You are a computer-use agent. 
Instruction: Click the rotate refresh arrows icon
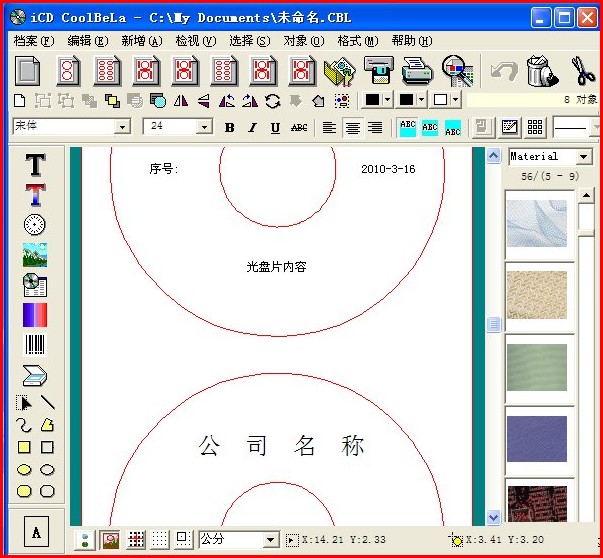(273, 101)
